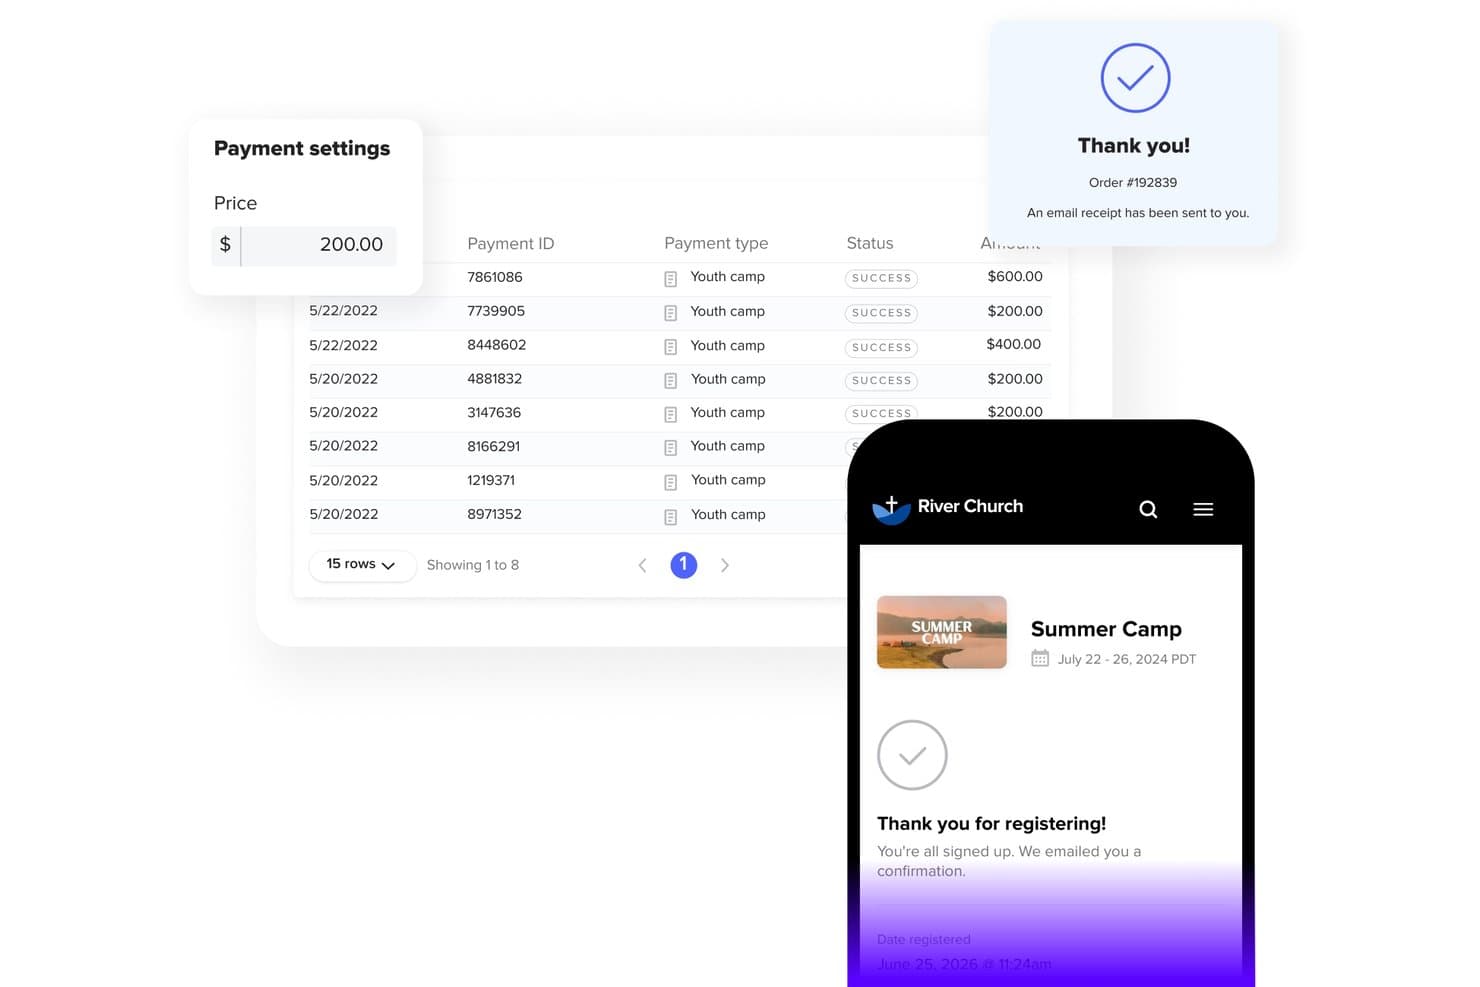This screenshot has height=987, width=1480.
Task: Click the Showing 1 to 8 text
Action: [x=473, y=565]
